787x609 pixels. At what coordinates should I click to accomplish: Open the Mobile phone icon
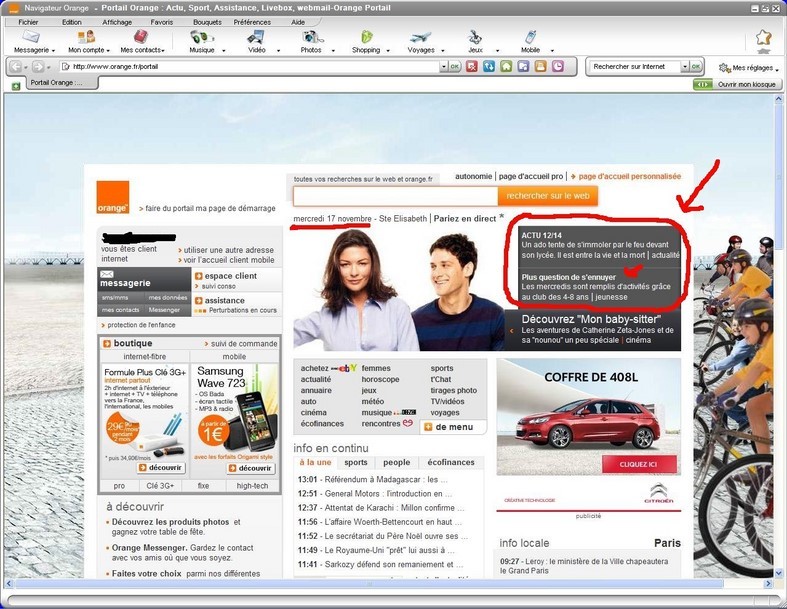(530, 37)
